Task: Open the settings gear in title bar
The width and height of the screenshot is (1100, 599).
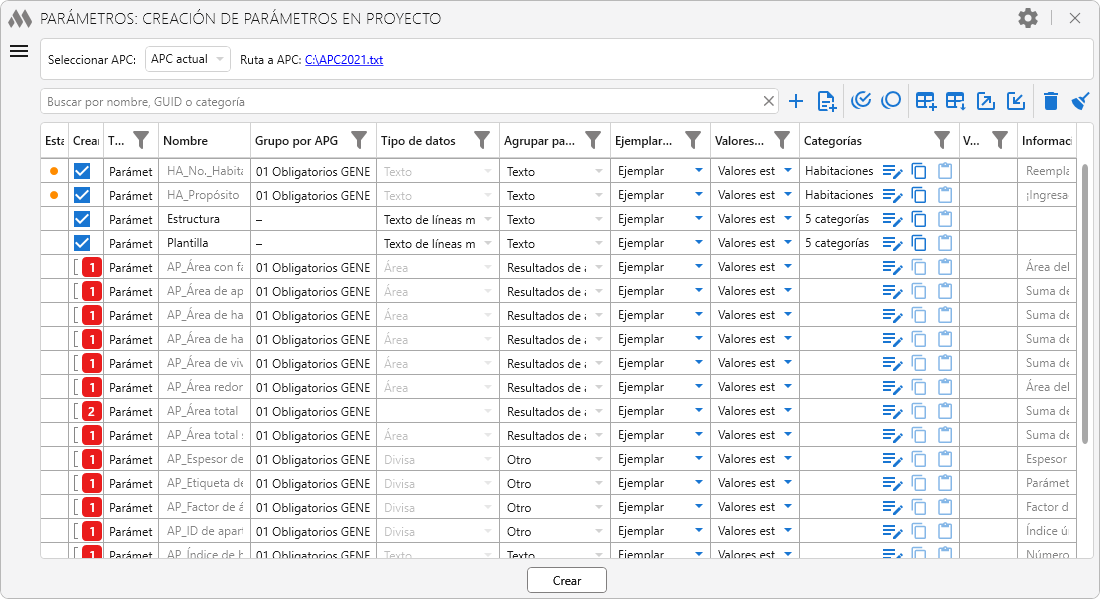Action: [x=1027, y=18]
